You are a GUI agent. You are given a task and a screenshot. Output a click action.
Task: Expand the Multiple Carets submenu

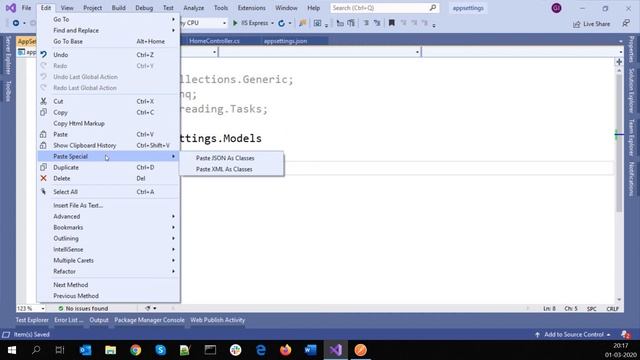point(108,260)
